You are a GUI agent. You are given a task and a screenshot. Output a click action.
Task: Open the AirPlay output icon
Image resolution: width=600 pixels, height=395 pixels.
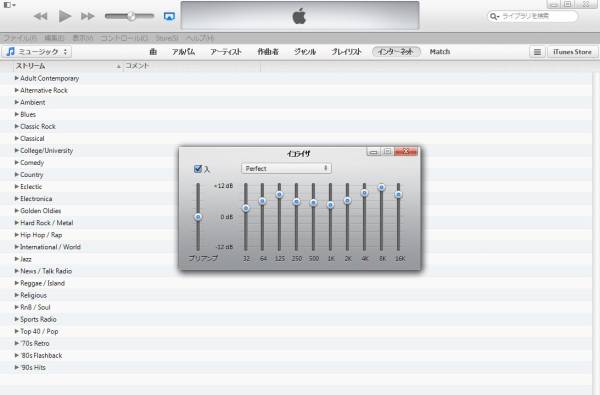169,16
